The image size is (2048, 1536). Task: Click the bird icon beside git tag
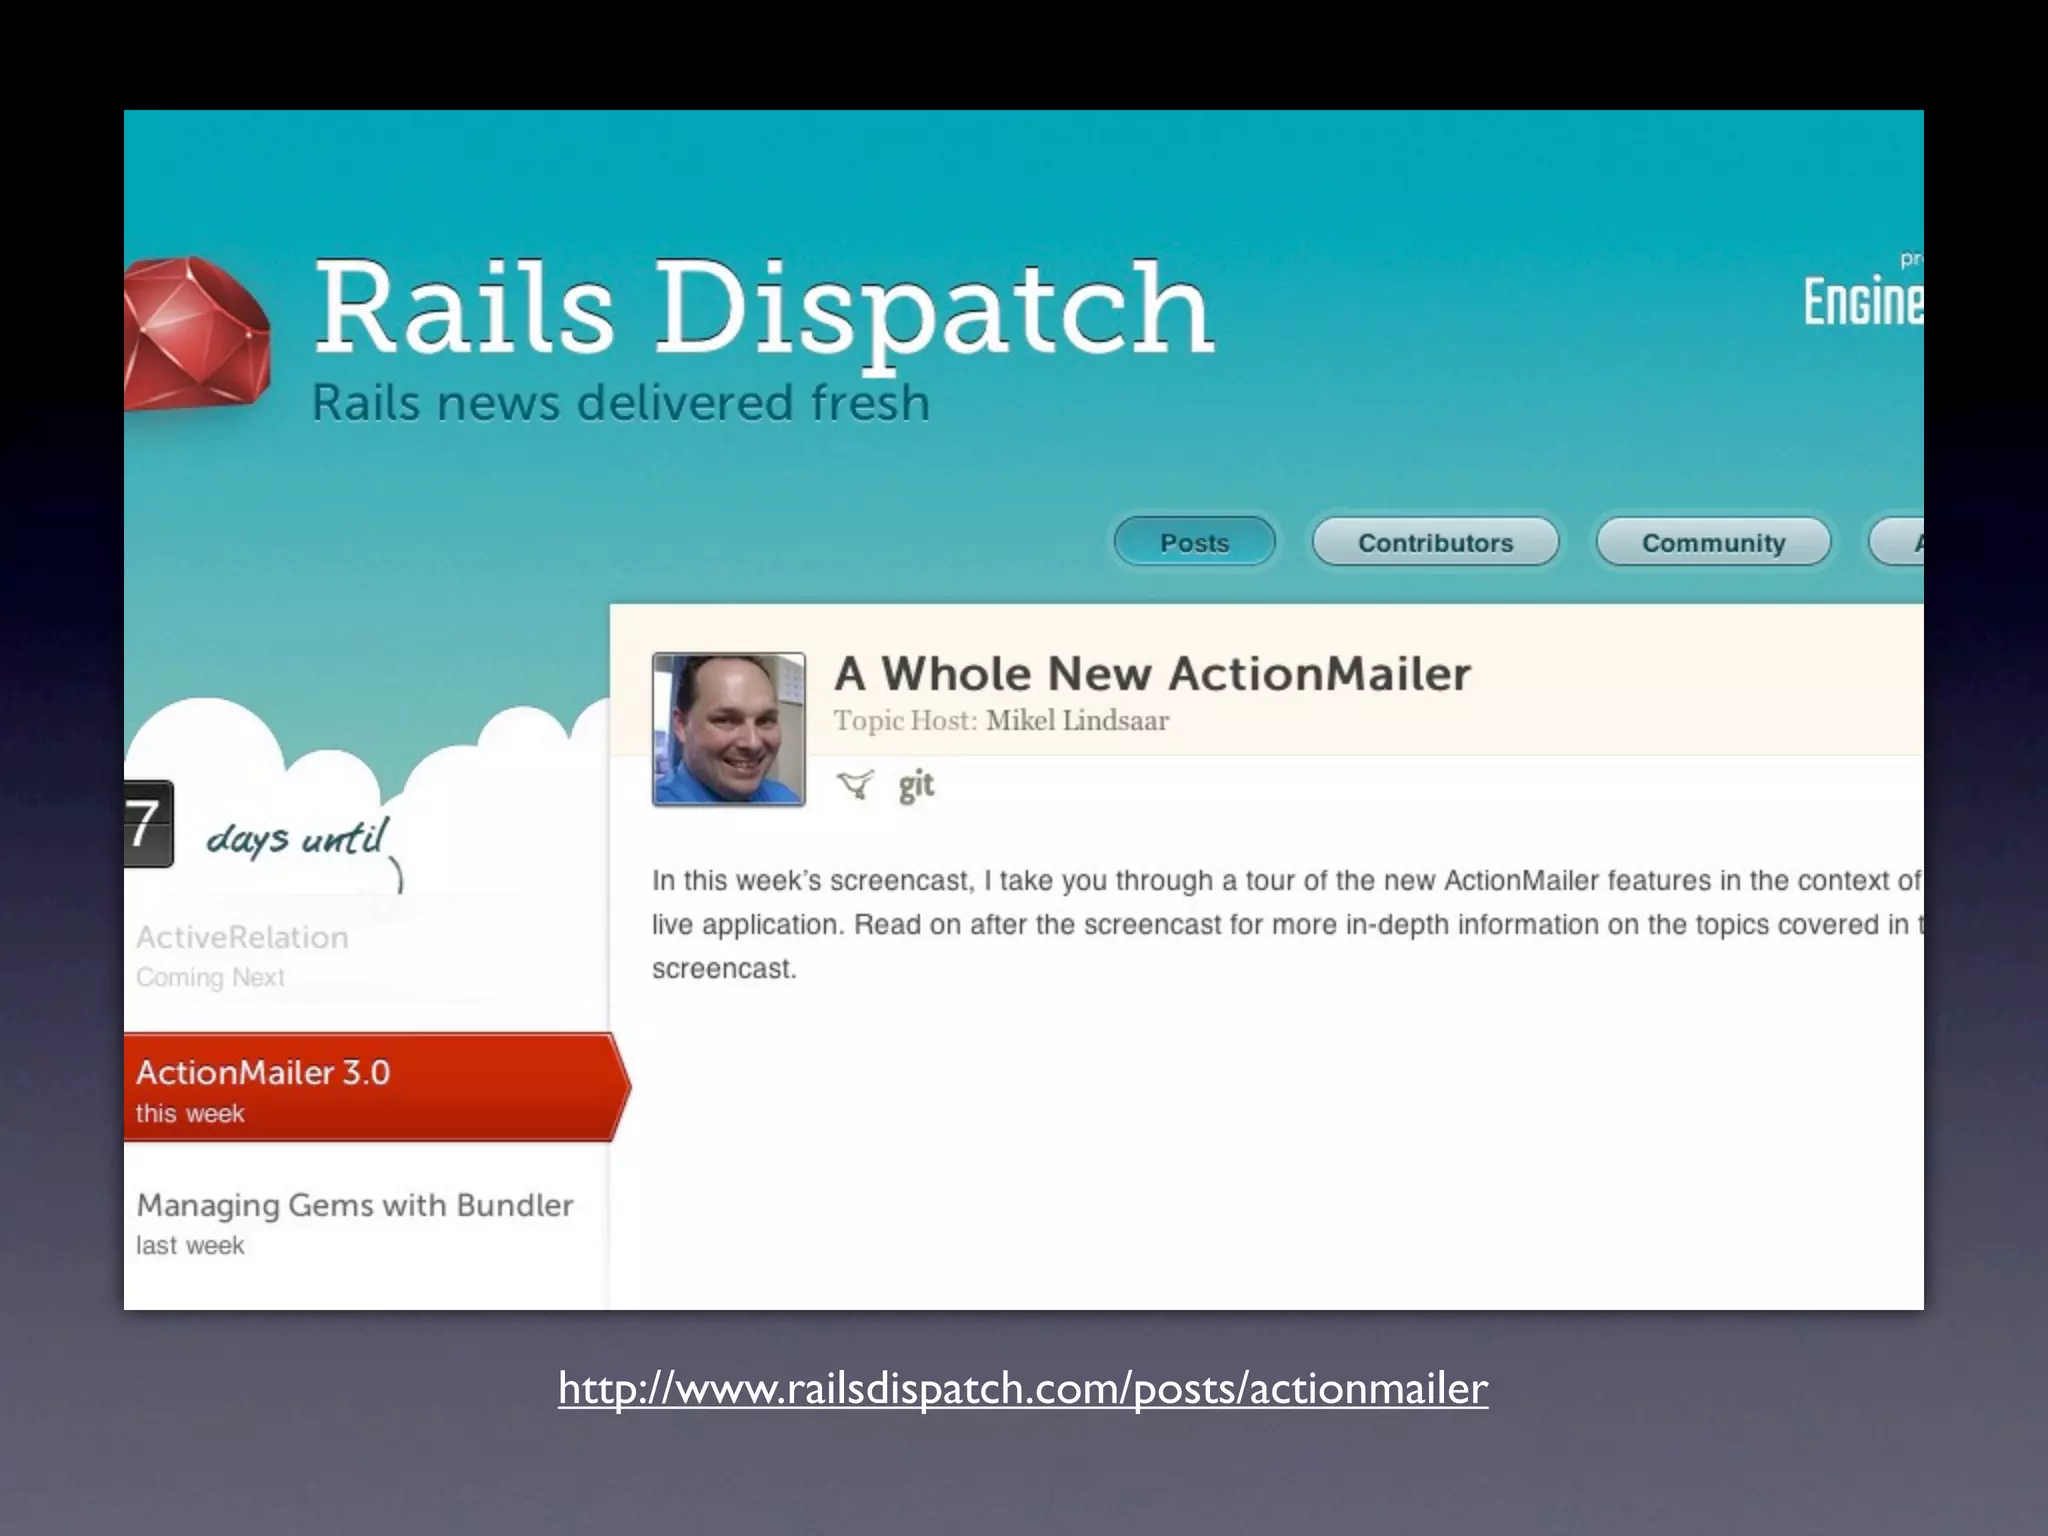[x=856, y=785]
